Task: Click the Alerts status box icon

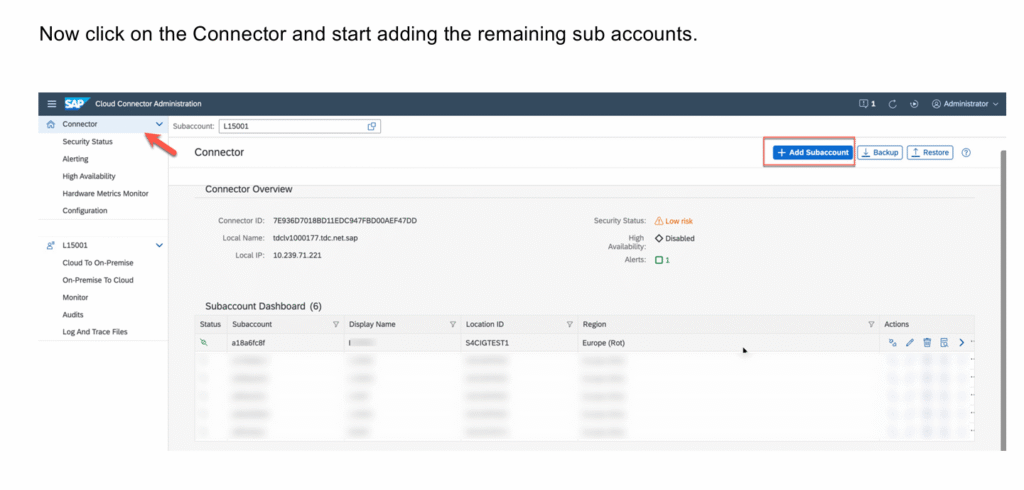Action: click(x=659, y=260)
